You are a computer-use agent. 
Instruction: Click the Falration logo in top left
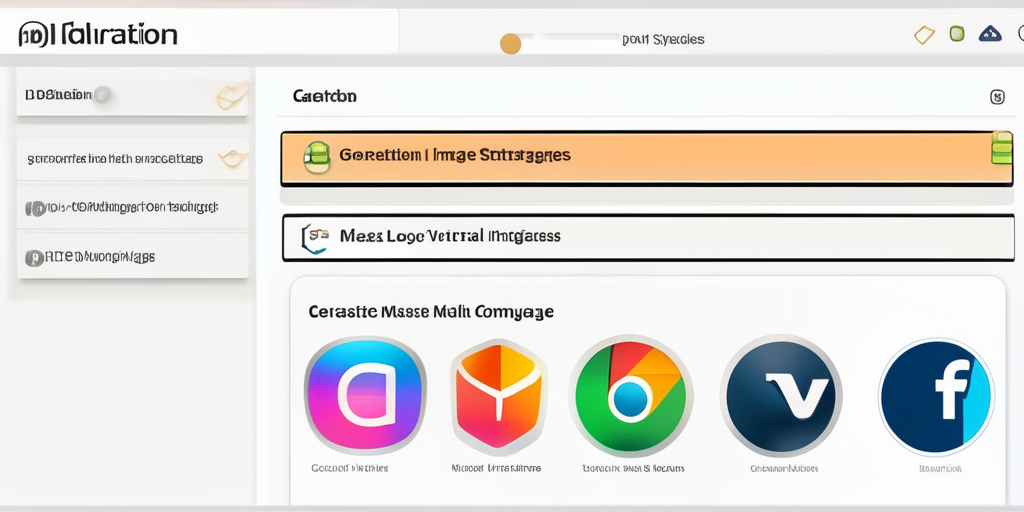[98, 34]
